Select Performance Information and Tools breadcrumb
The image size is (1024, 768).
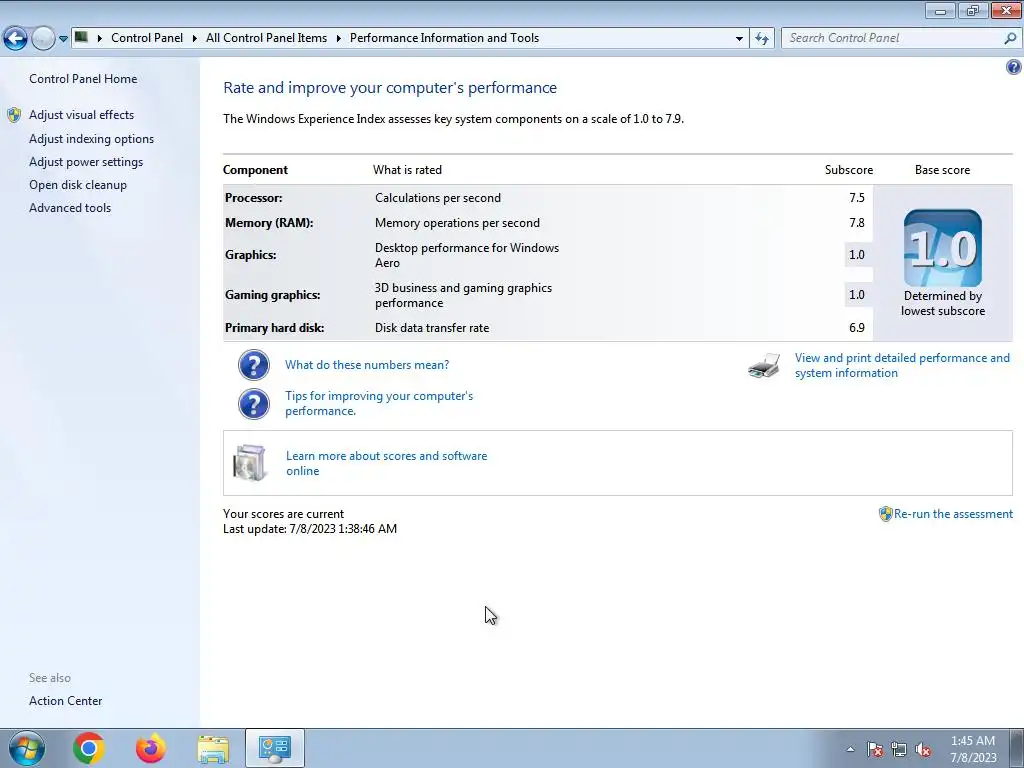pyautogui.click(x=444, y=38)
